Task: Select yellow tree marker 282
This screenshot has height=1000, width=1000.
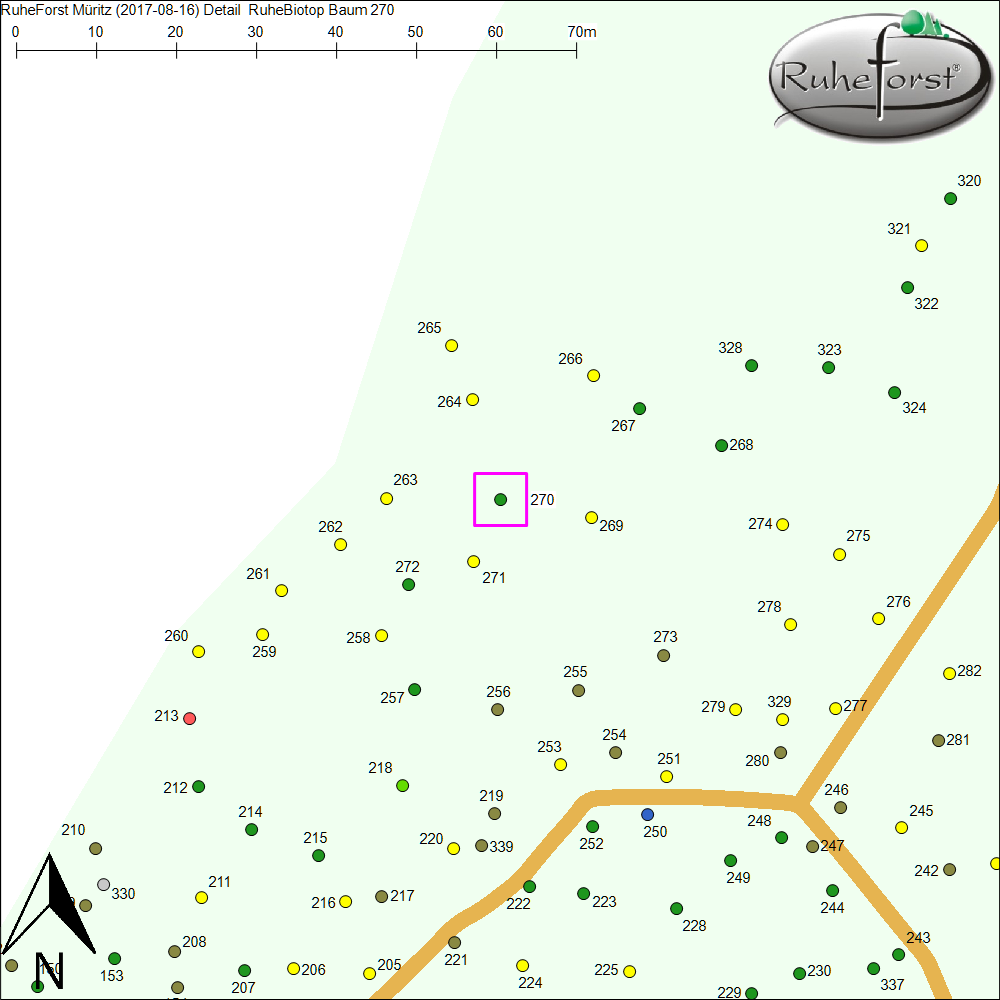Action: pos(949,673)
